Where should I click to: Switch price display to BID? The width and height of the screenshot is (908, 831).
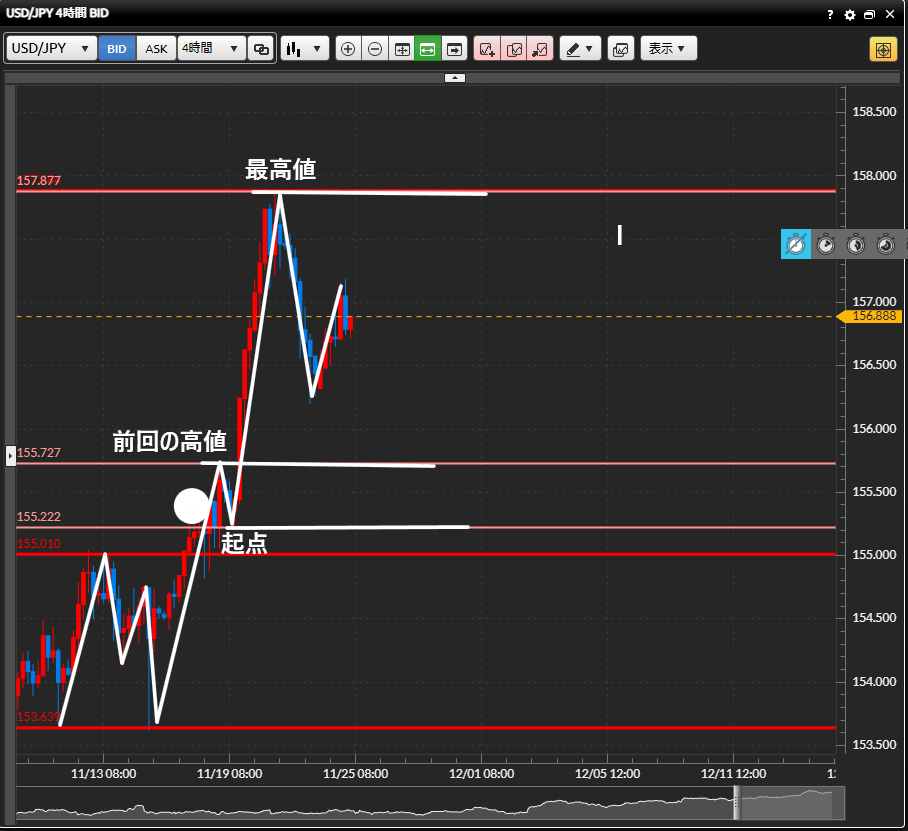(x=117, y=49)
